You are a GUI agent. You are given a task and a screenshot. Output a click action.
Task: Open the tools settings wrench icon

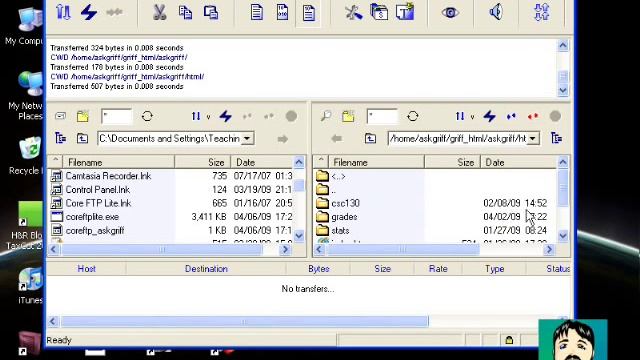tap(353, 12)
